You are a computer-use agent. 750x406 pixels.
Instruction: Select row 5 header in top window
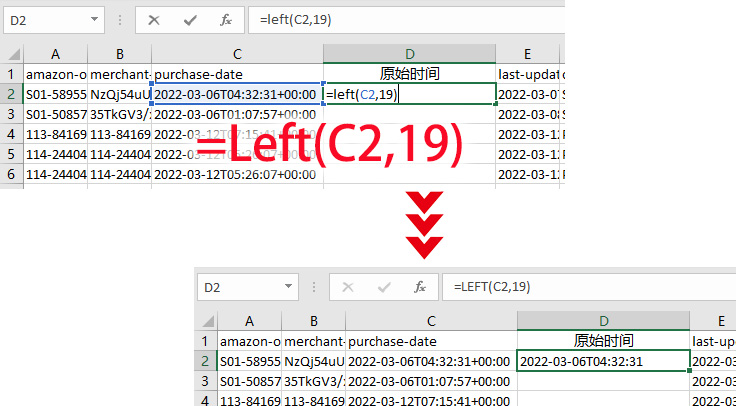click(11, 154)
